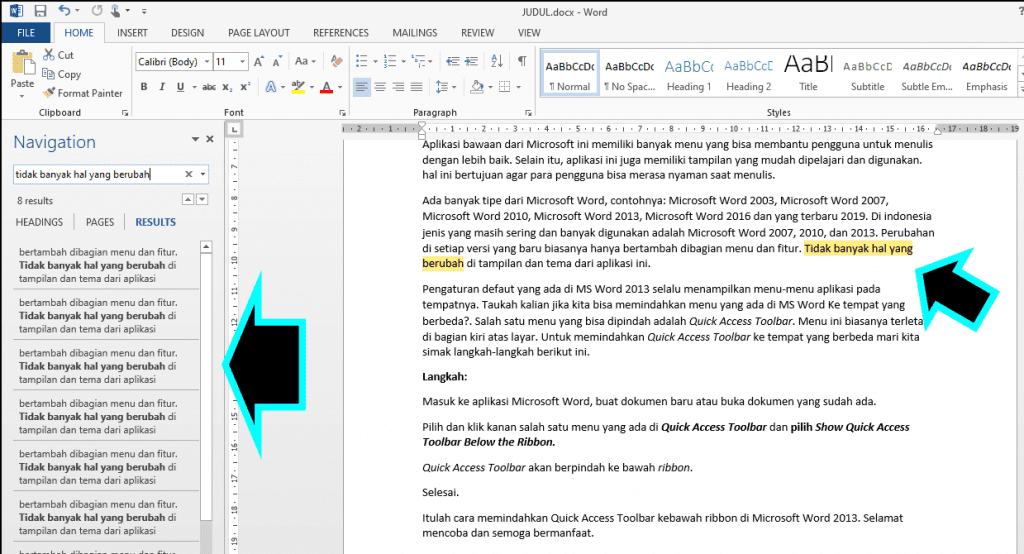The image size is (1024, 554).
Task: Open the INSERT ribbon tab
Action: (x=132, y=33)
